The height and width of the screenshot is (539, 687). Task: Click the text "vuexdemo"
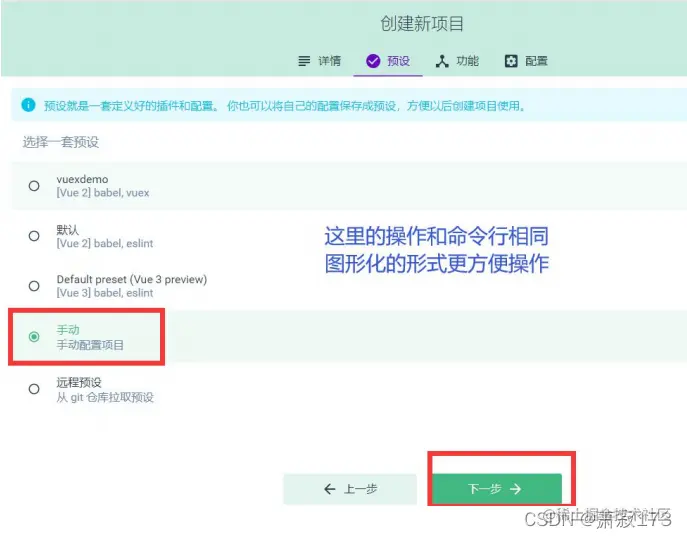point(82,179)
